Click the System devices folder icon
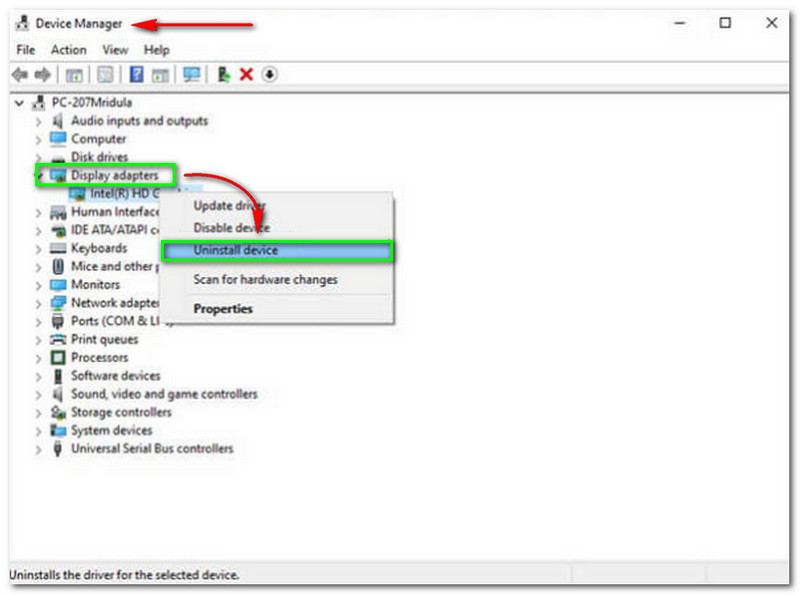This screenshot has height=595, width=800. (x=58, y=431)
